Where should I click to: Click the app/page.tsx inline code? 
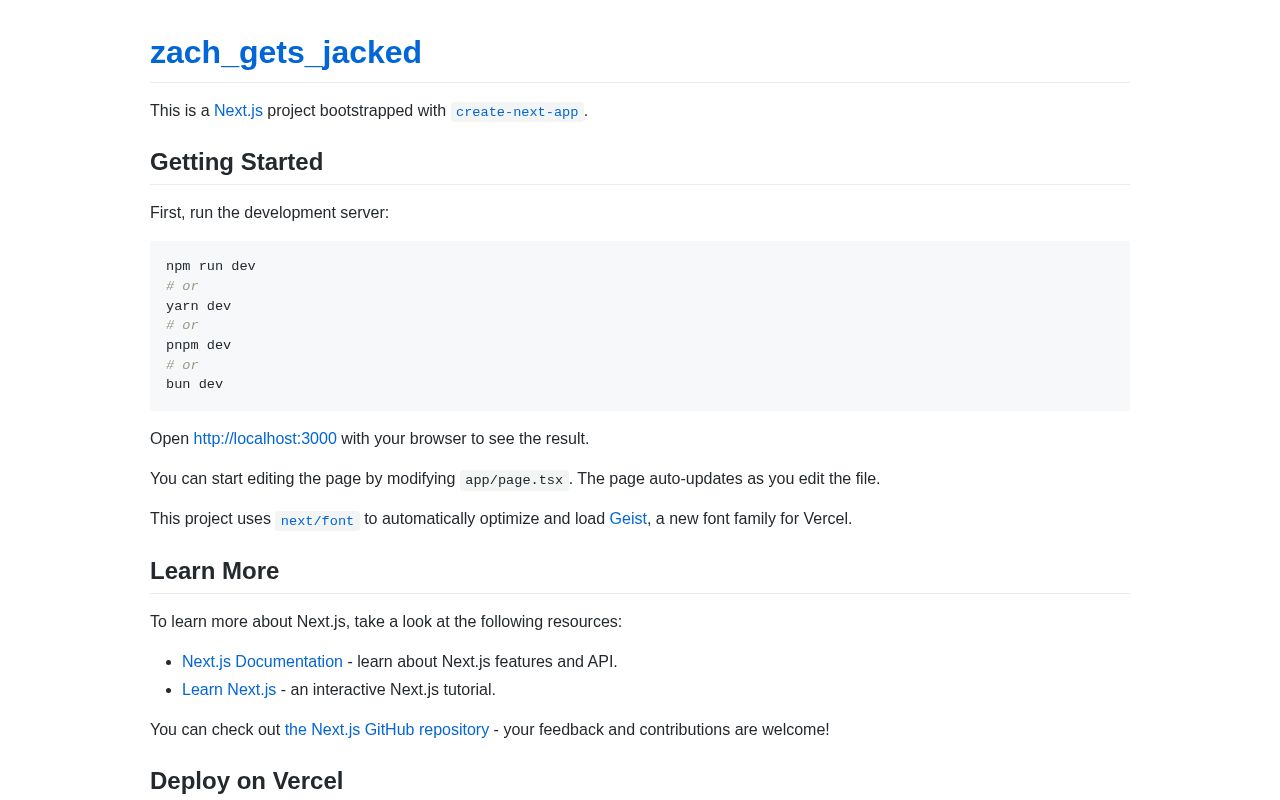(514, 480)
